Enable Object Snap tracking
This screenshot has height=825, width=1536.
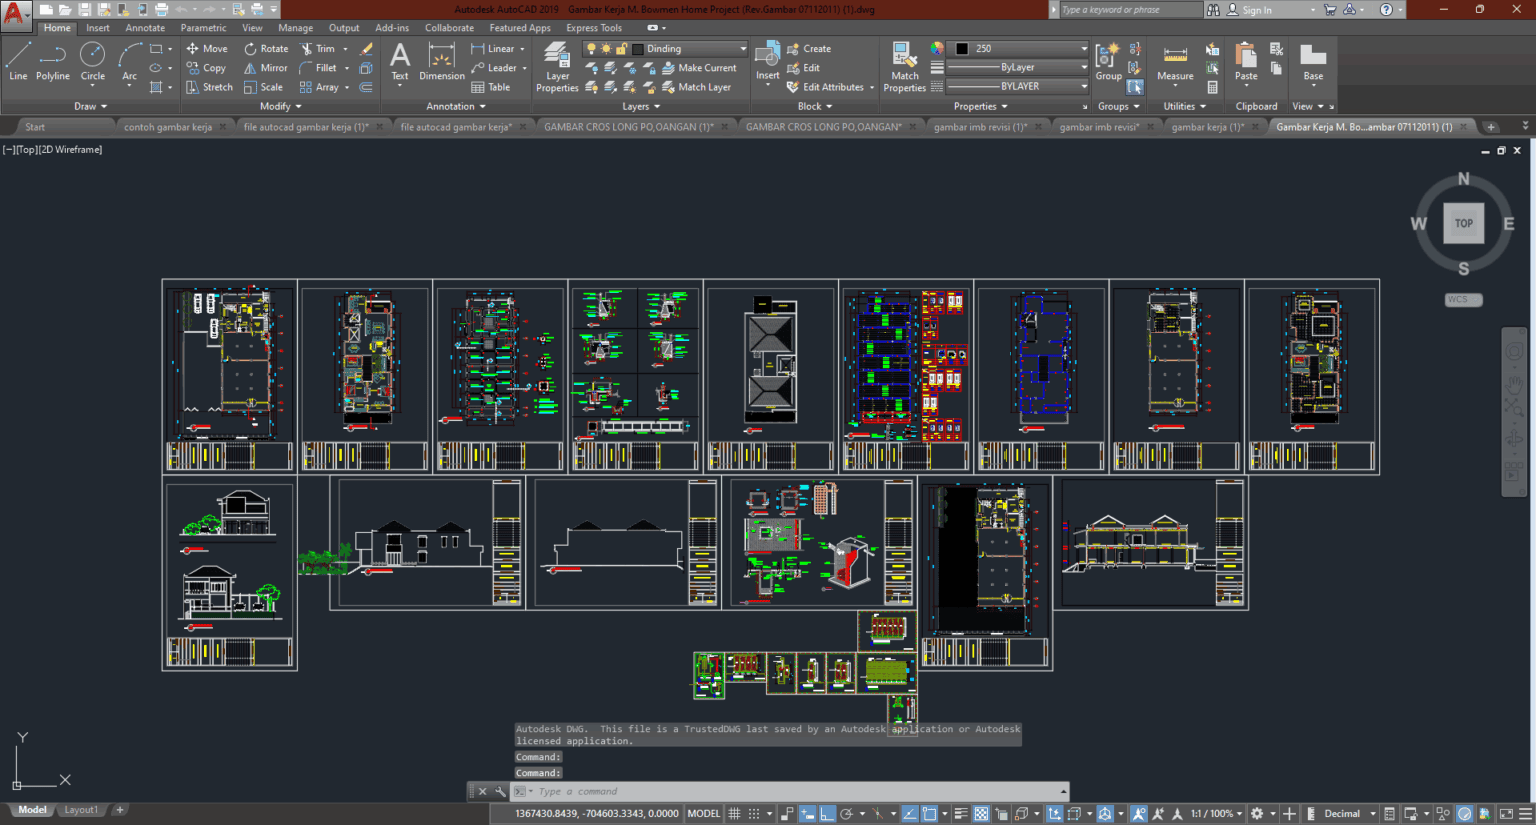coord(908,813)
